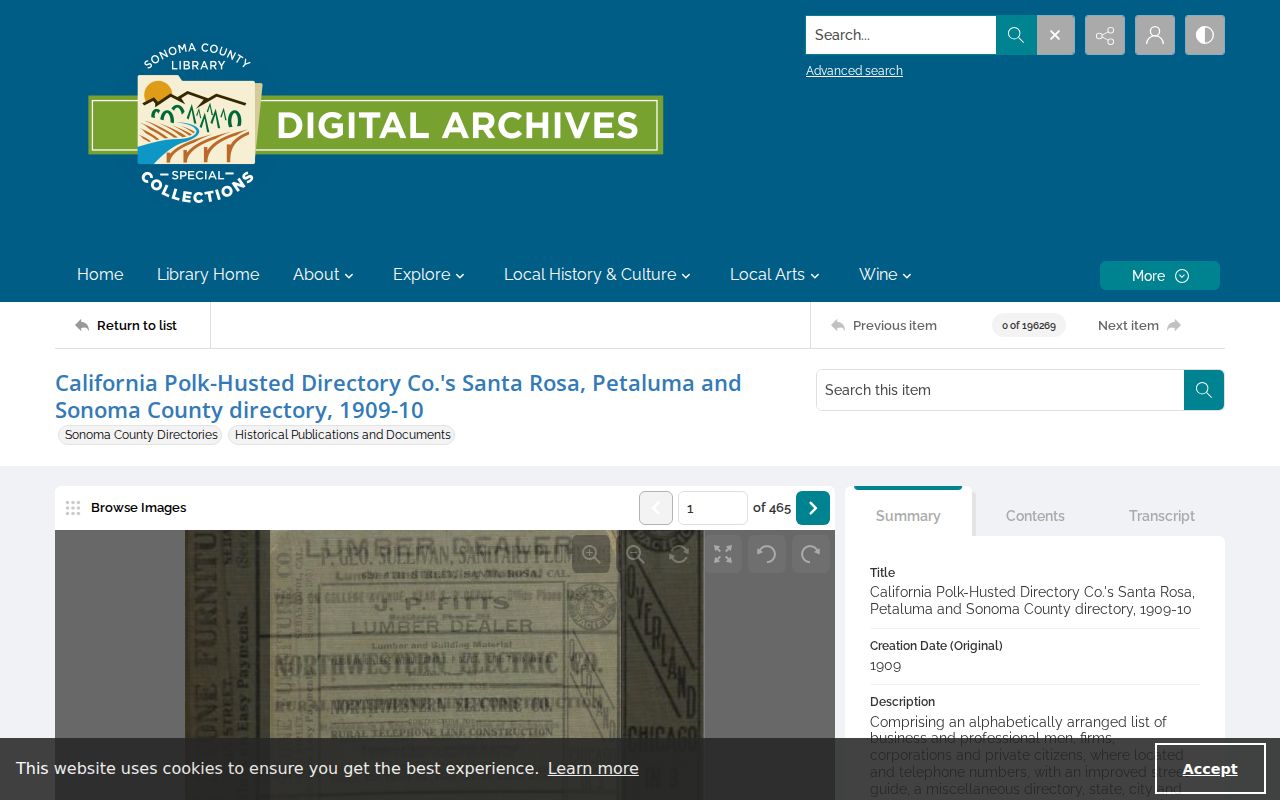Expand the About menu
This screenshot has height=800, width=1280.
323,275
